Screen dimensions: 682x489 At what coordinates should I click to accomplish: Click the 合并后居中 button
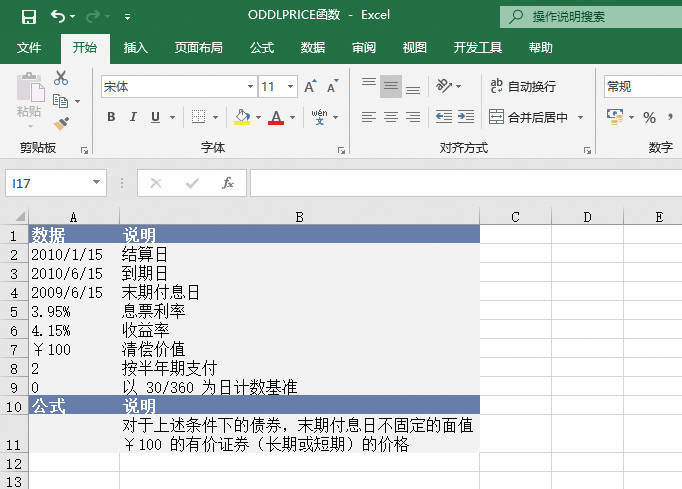[528, 117]
